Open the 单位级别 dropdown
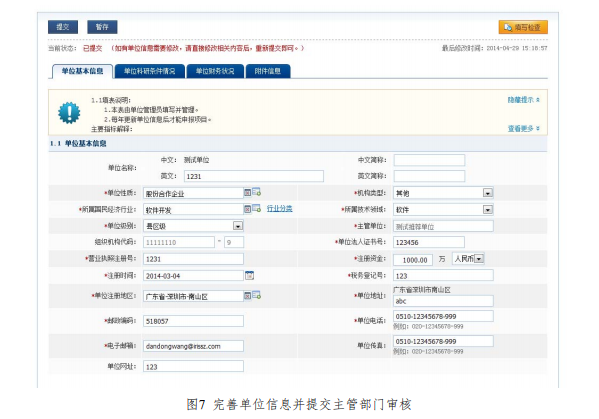The width and height of the screenshot is (599, 419). (238, 226)
